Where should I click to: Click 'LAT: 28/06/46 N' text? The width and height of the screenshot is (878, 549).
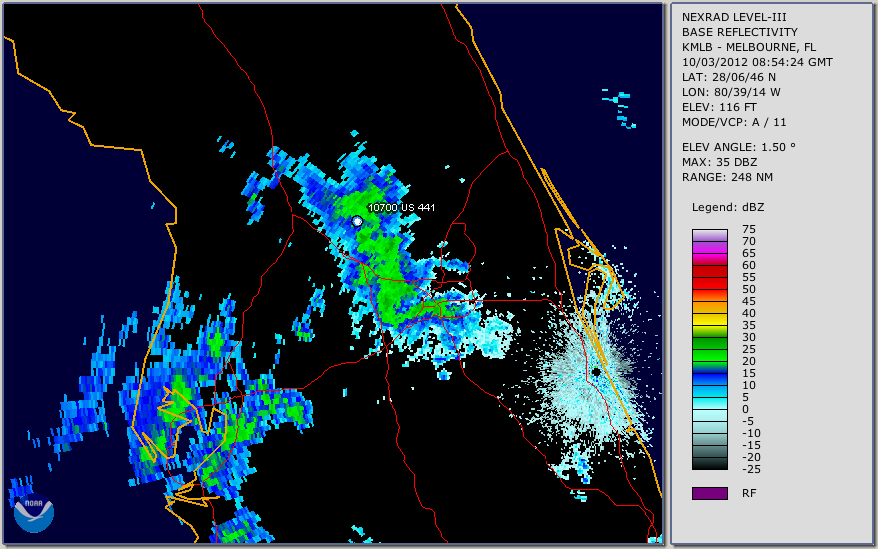(728, 77)
